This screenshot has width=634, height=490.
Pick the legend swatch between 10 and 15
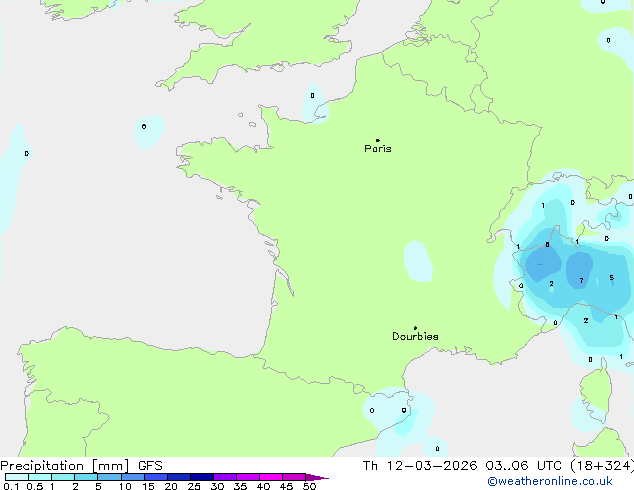133,477
